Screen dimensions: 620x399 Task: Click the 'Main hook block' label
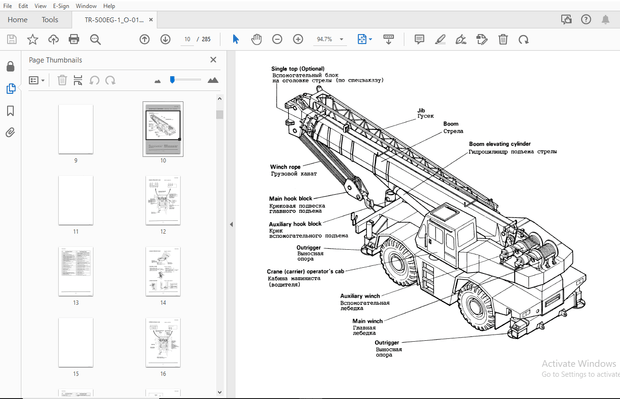click(x=291, y=199)
